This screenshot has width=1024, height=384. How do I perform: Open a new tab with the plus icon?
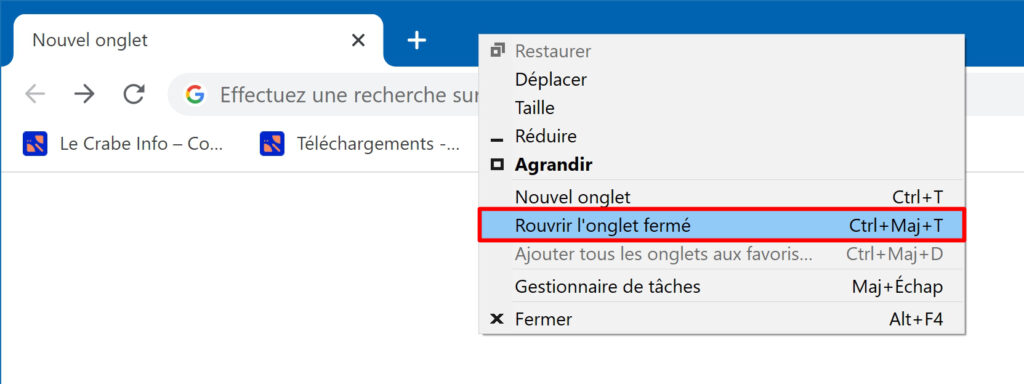(x=417, y=40)
